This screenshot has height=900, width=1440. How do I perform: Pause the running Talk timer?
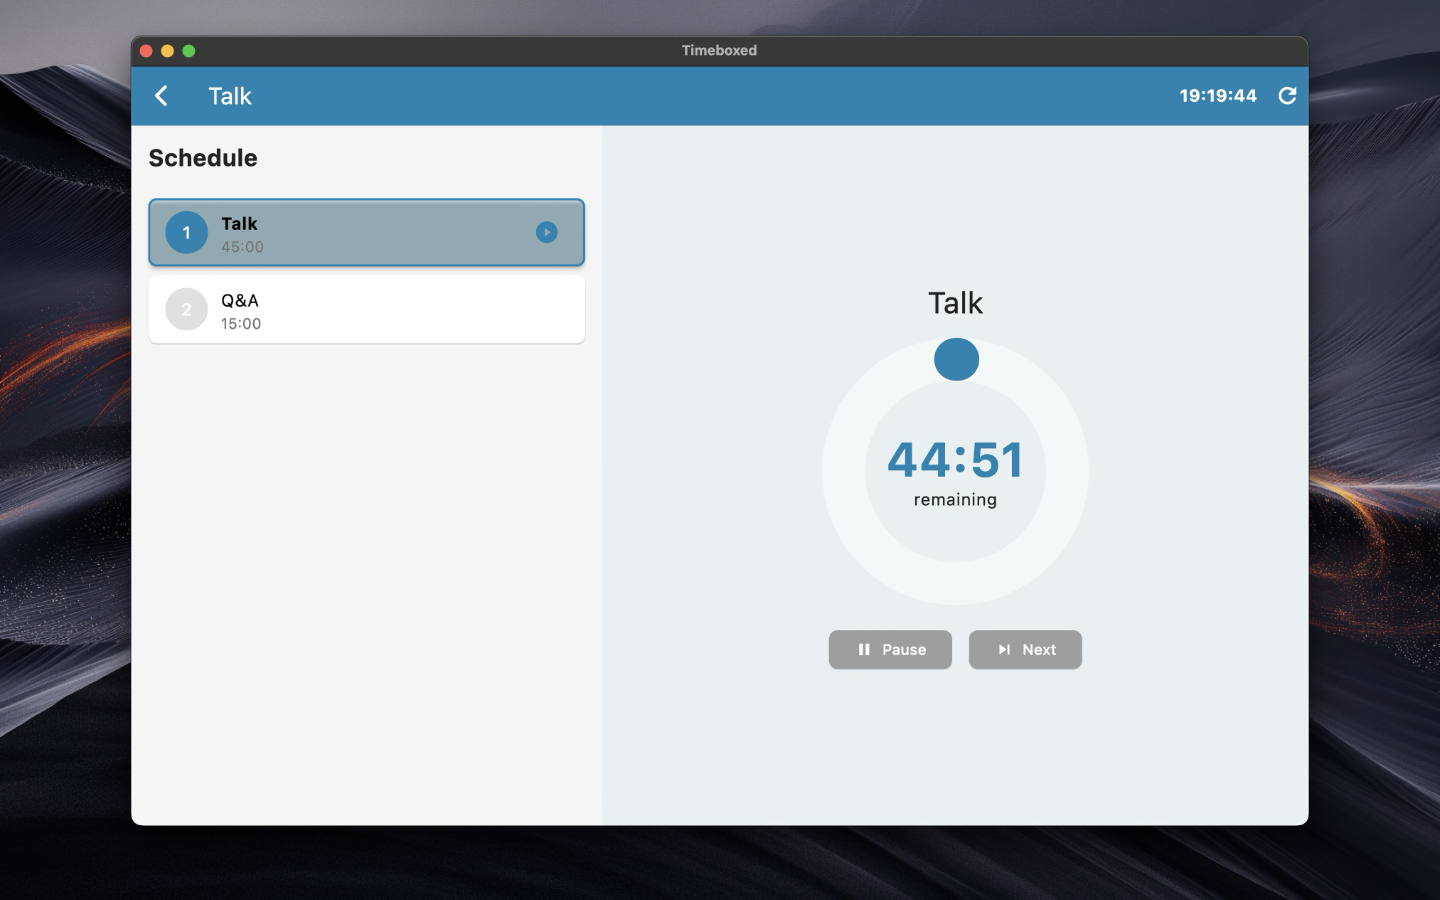pyautogui.click(x=890, y=650)
